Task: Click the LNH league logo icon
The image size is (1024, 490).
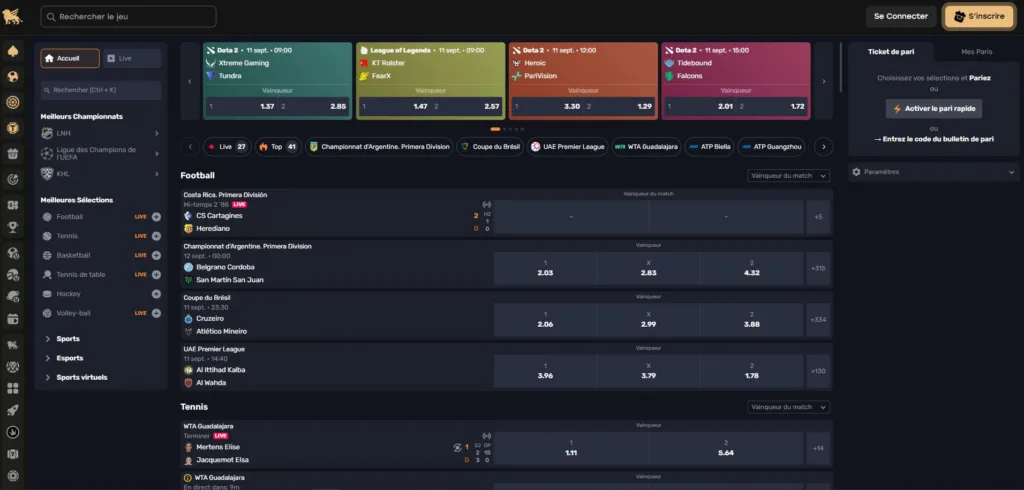Action: (x=47, y=133)
